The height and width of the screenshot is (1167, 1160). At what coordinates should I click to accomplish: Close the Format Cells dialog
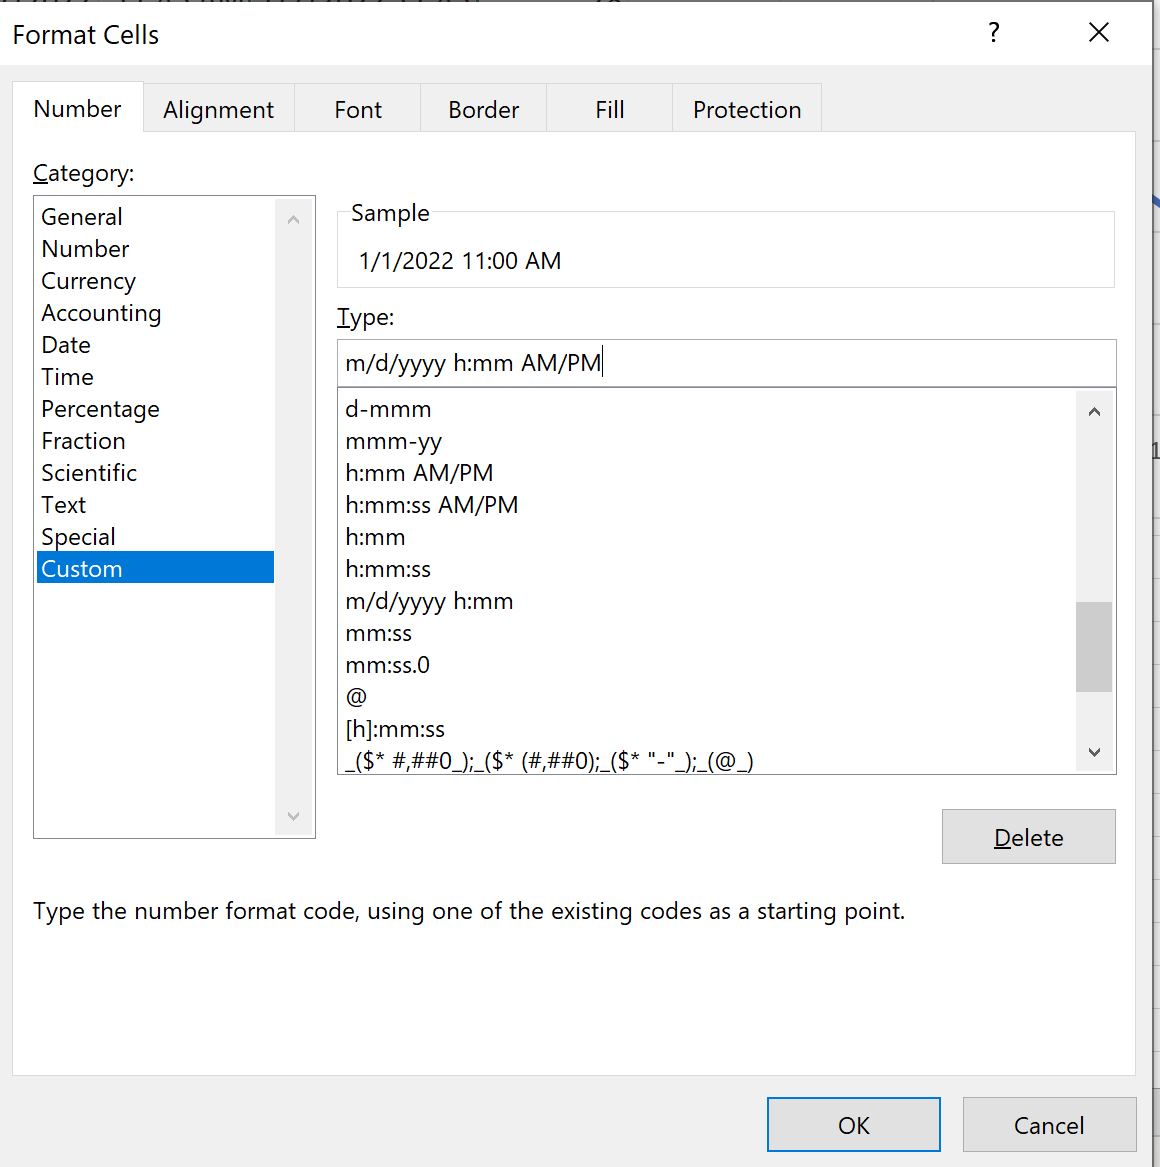click(x=1098, y=33)
